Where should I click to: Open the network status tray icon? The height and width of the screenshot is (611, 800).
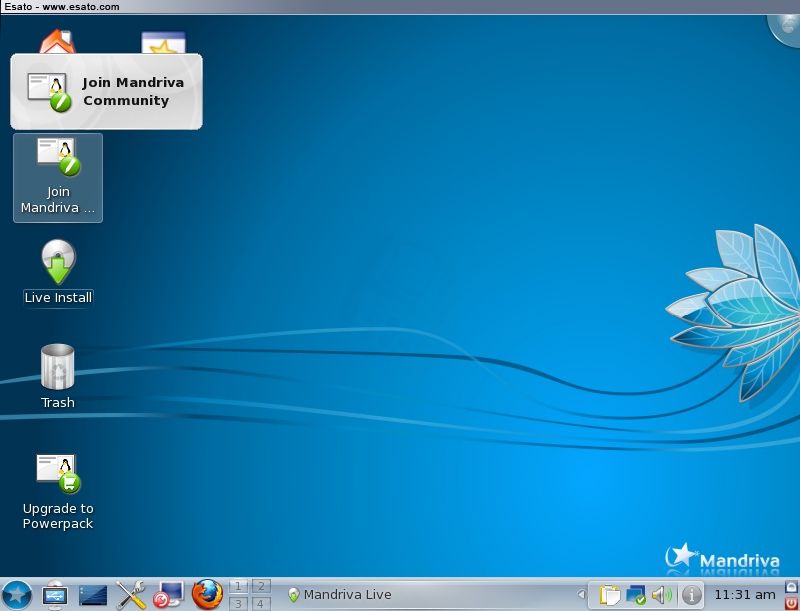click(x=636, y=595)
